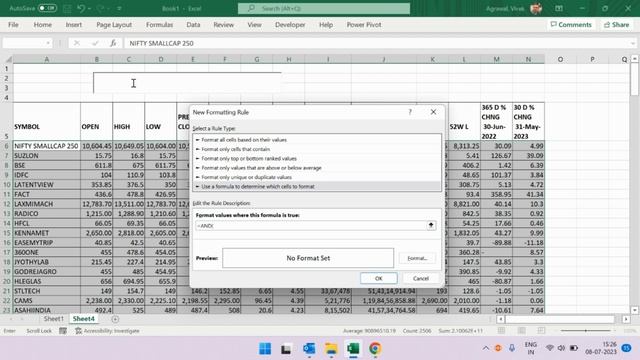Viewport: 640px width, 360px height.
Task: Open the Developer ribbon tab
Action: (290, 25)
